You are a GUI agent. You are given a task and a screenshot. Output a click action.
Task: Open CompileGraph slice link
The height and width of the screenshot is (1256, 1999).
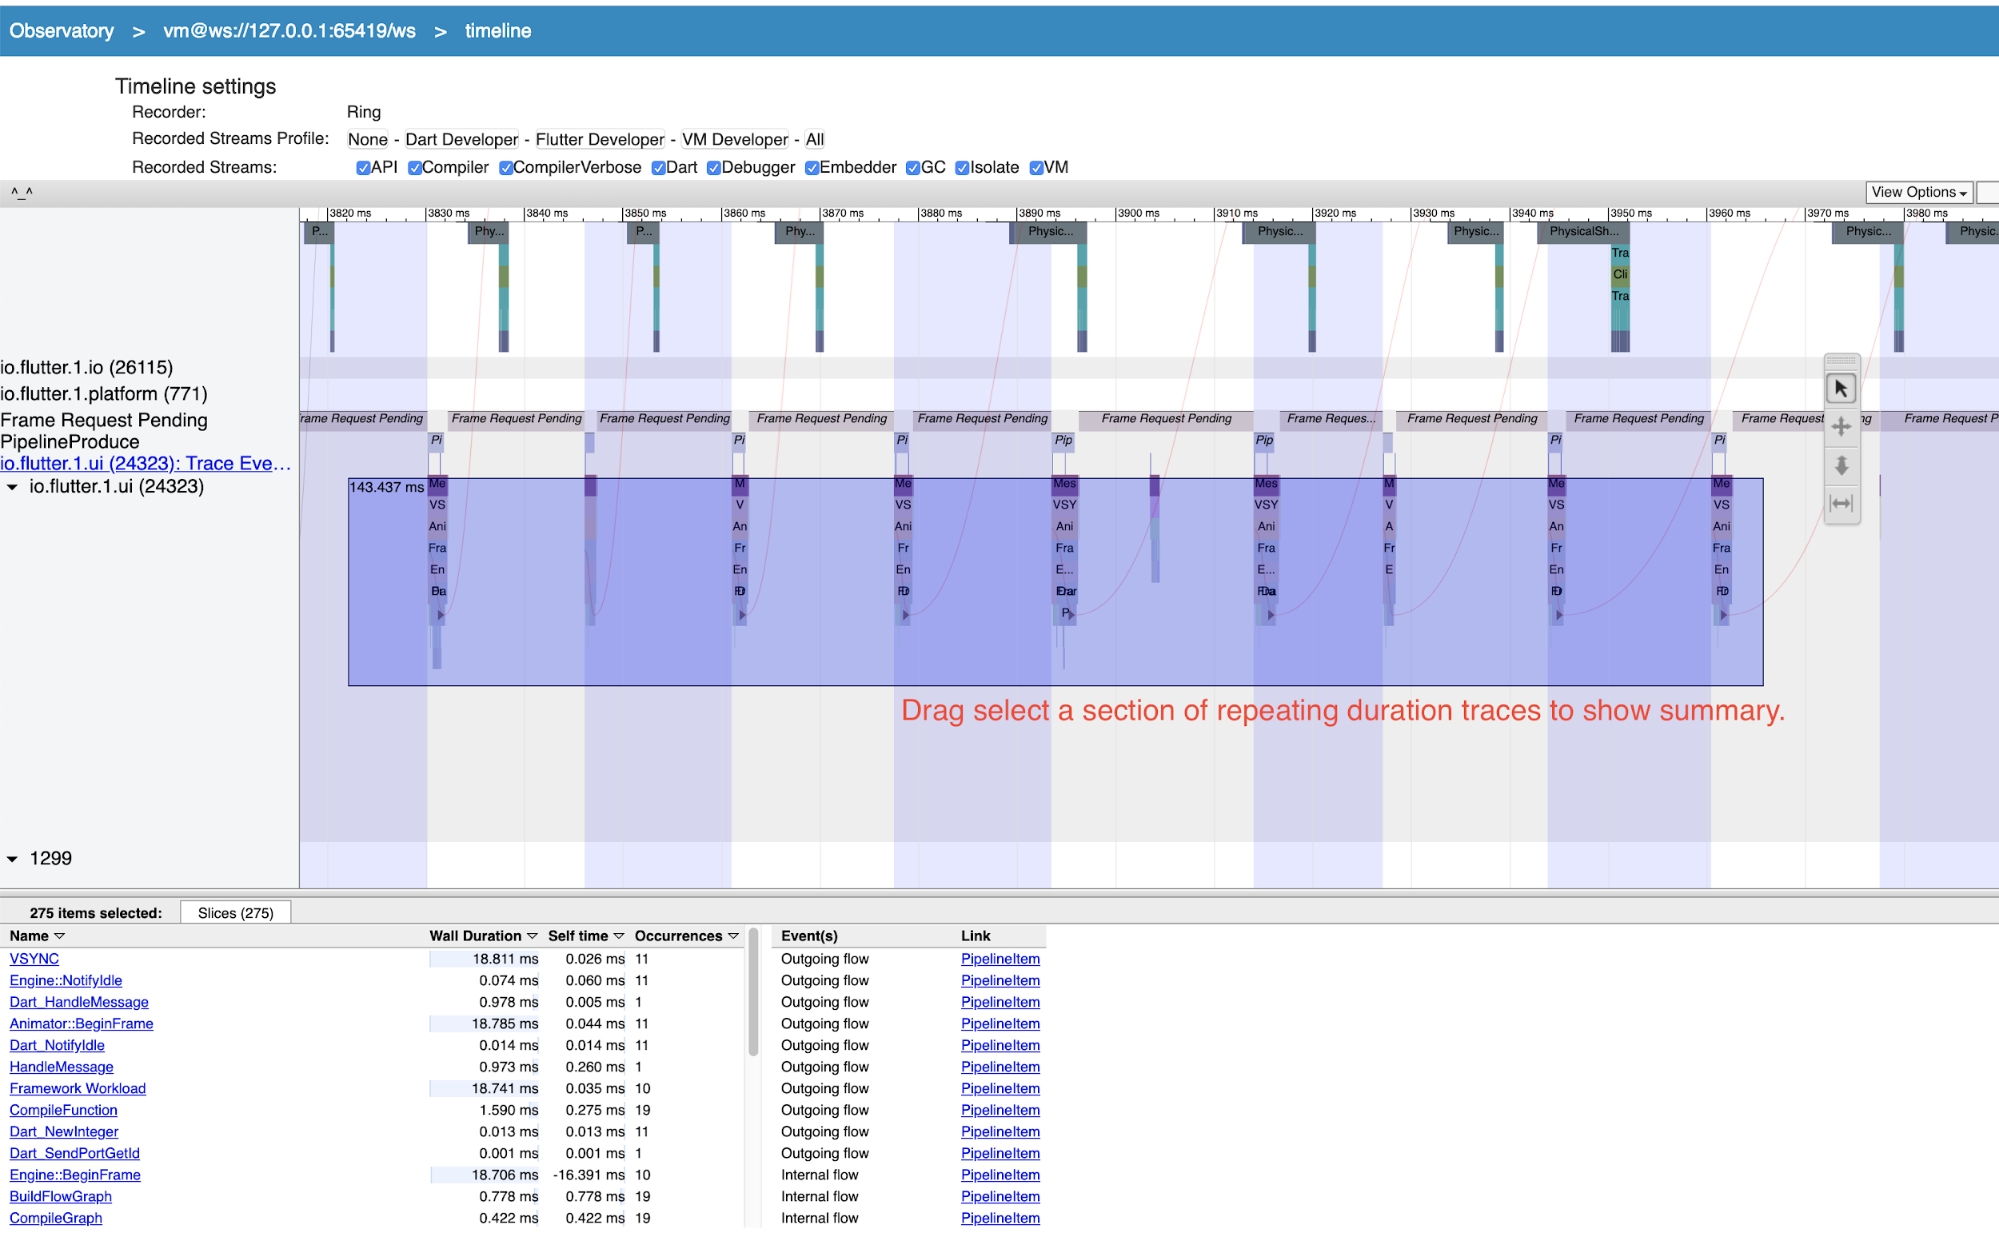tap(55, 1218)
